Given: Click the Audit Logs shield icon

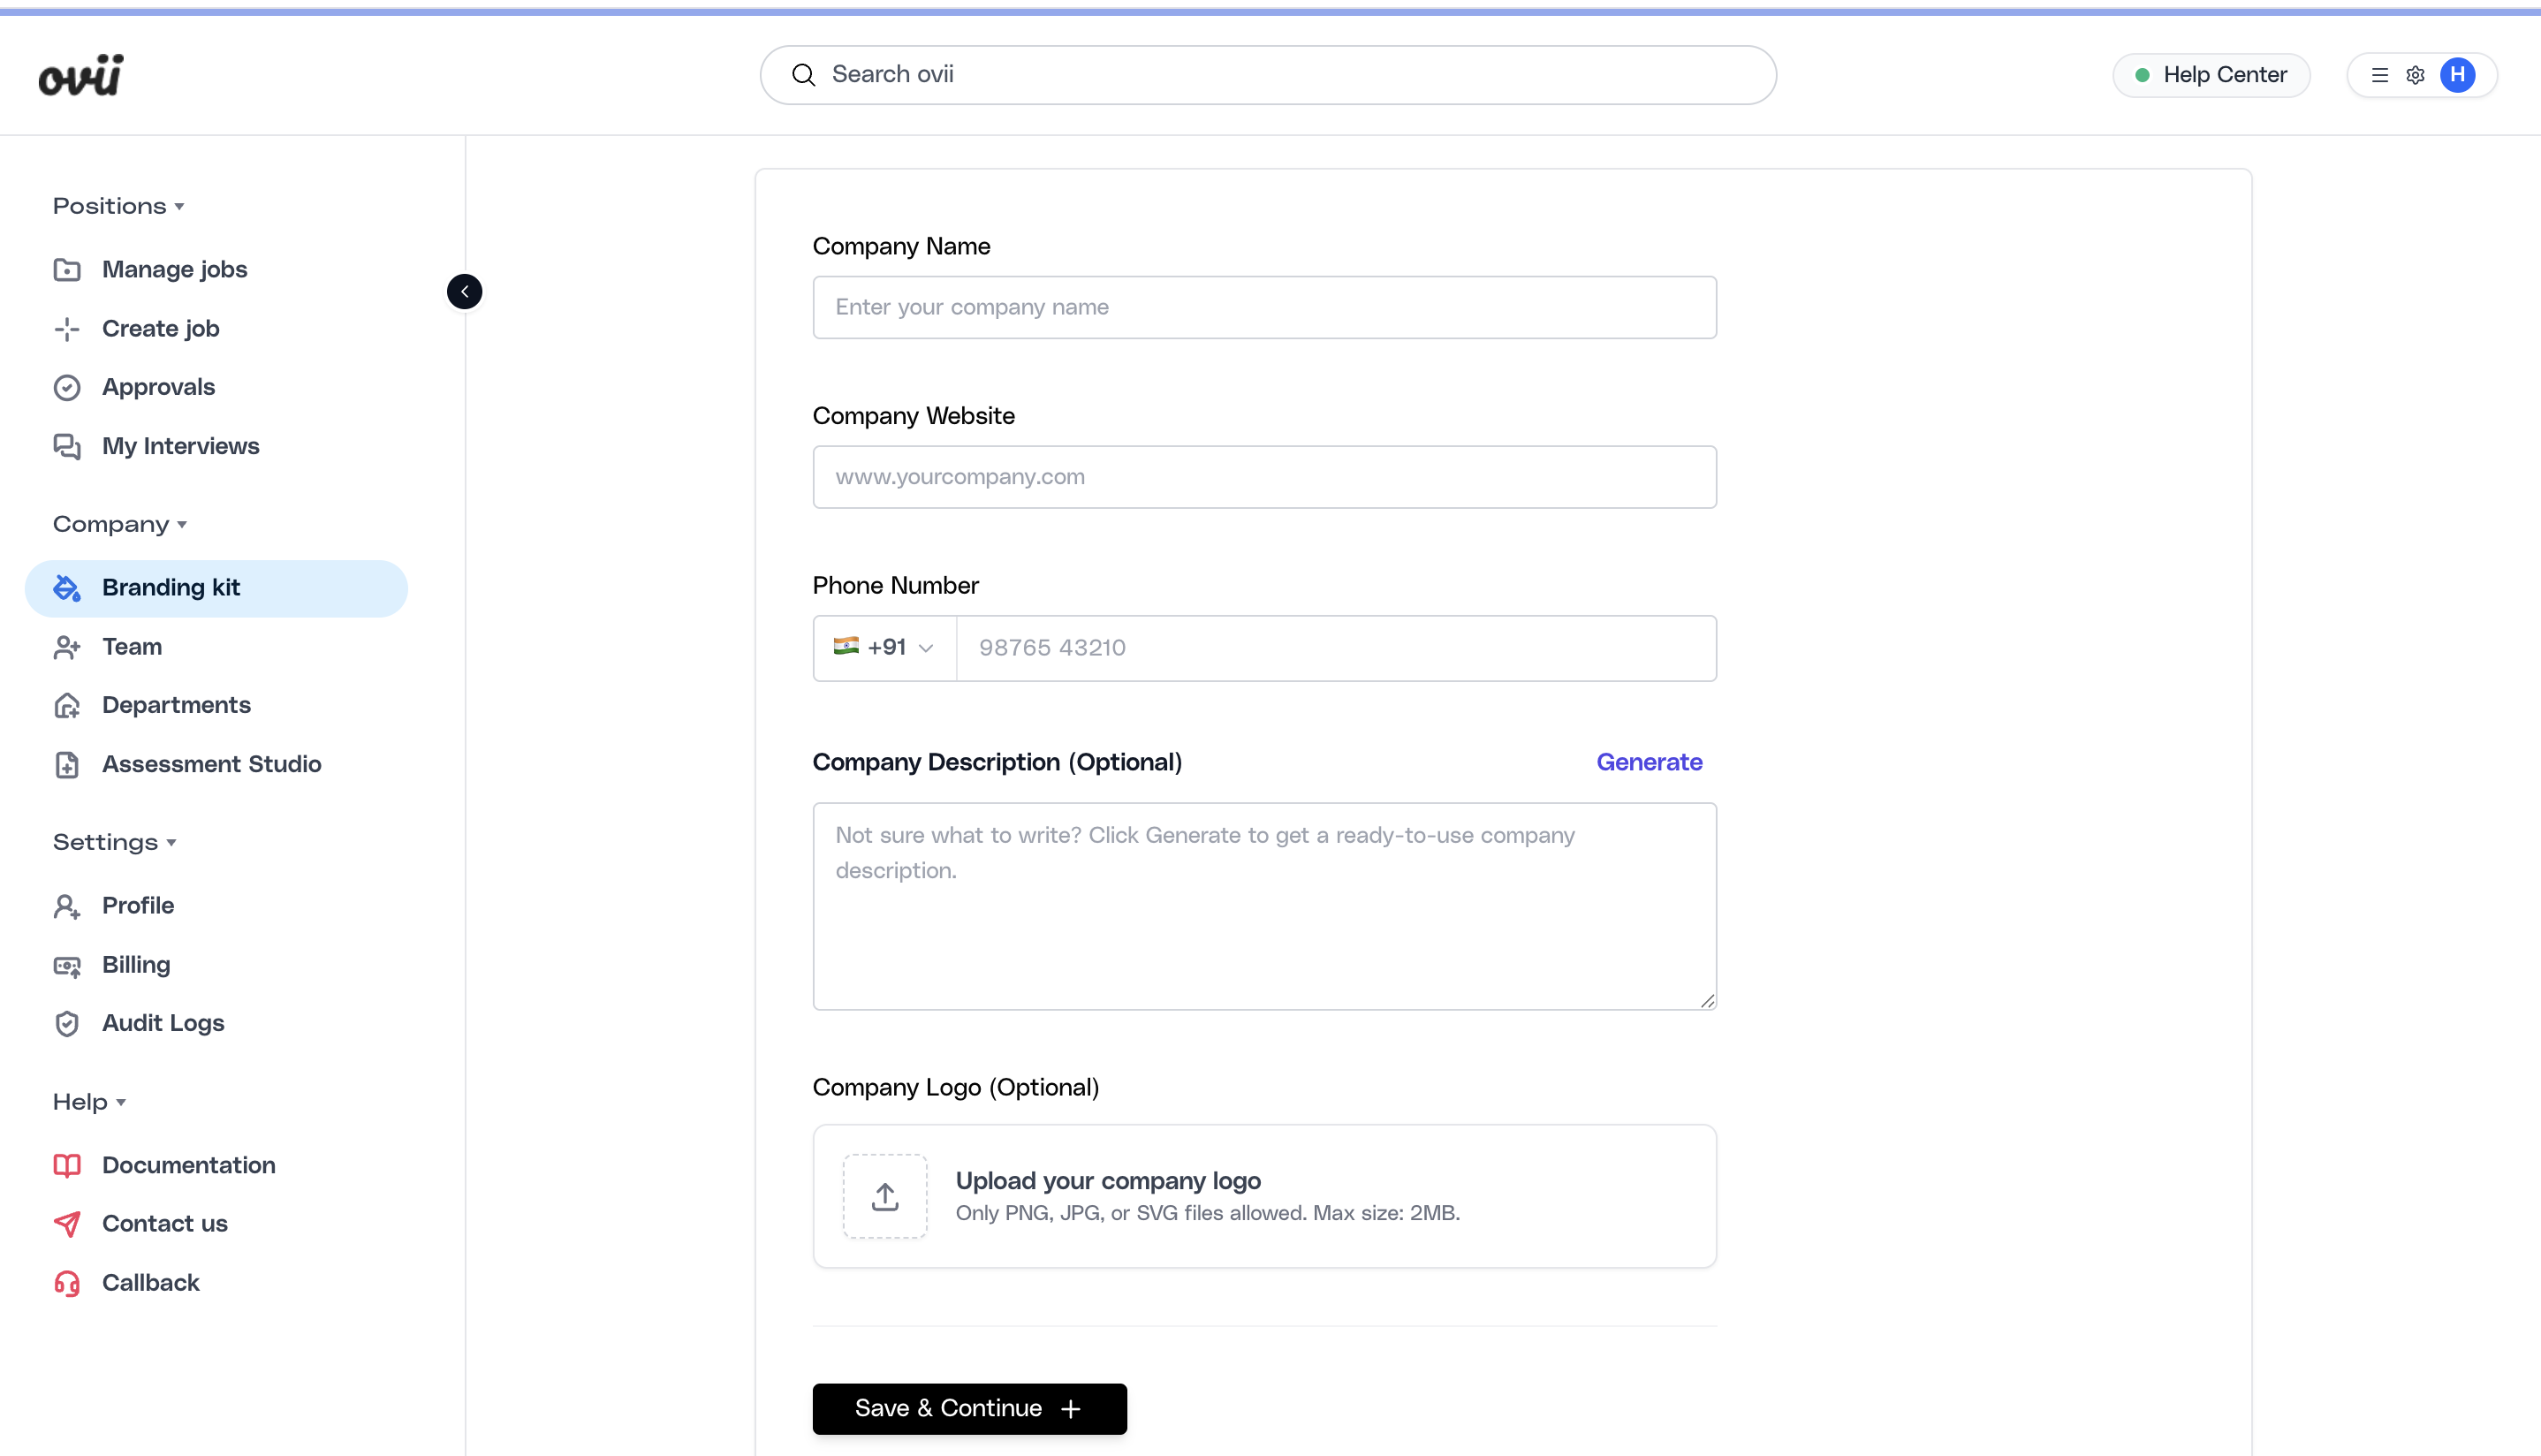Looking at the screenshot, I should point(66,1023).
